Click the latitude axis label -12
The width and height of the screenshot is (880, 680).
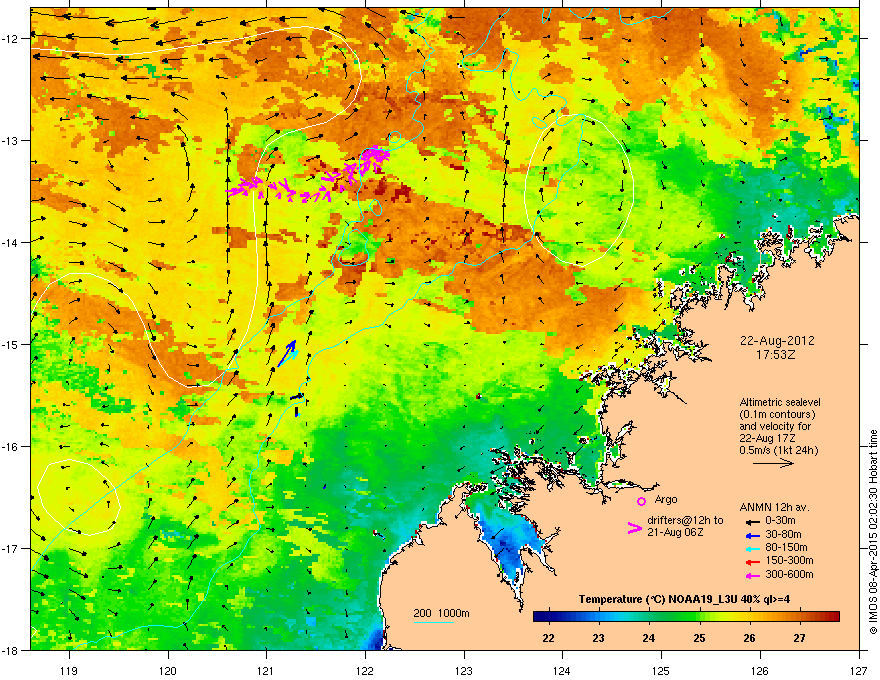coord(10,38)
